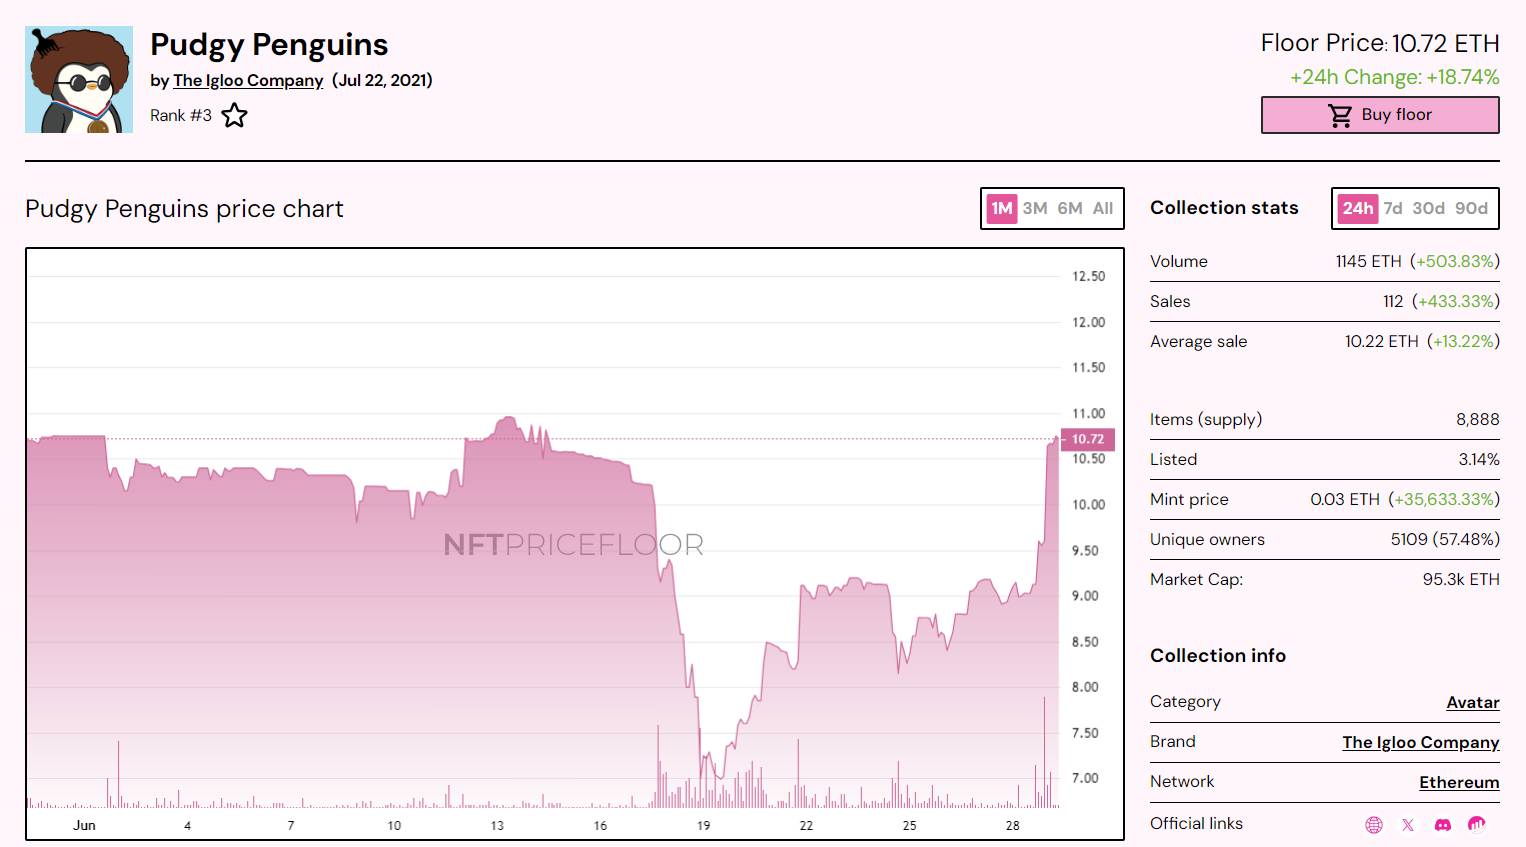
Task: Click the Pudgy Penguins title heading
Action: point(269,44)
